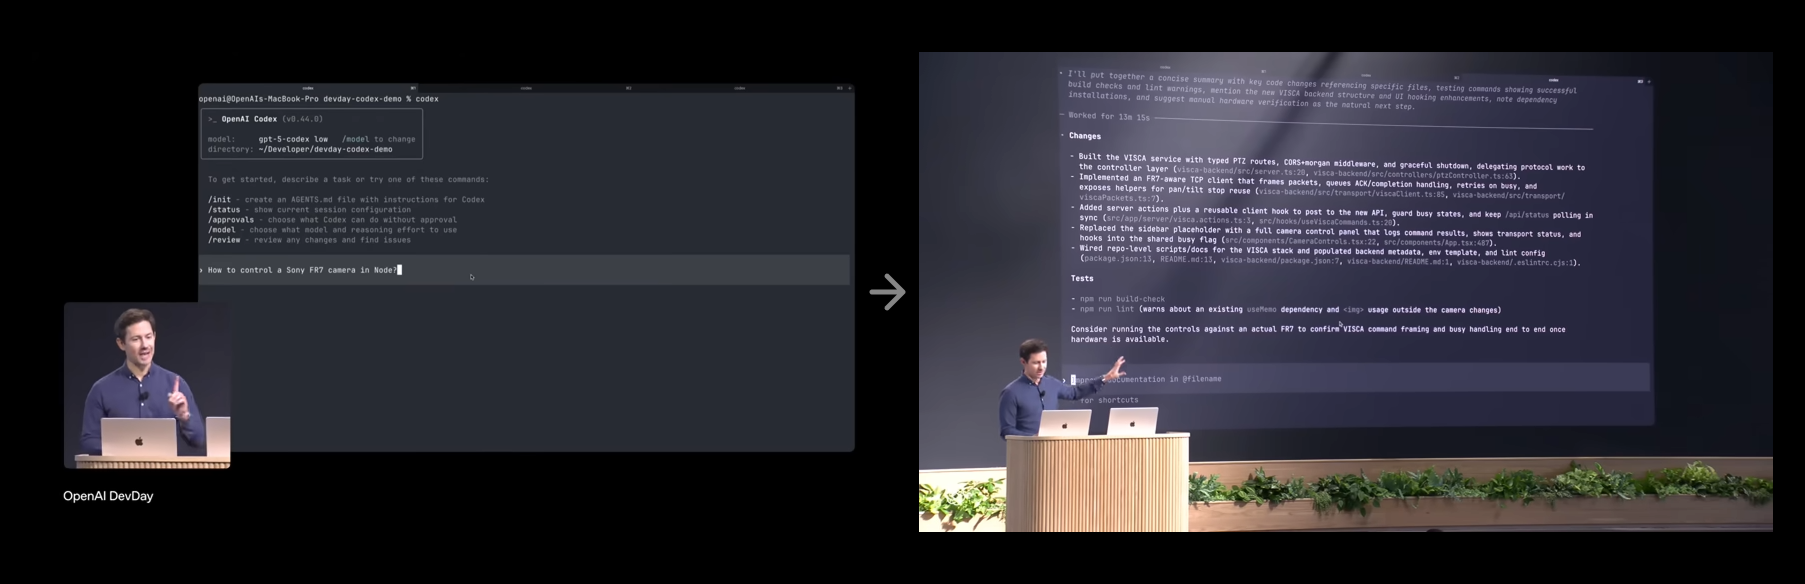Click the 'Implemented an FR7-aware TCP client' bullet

(1318, 187)
